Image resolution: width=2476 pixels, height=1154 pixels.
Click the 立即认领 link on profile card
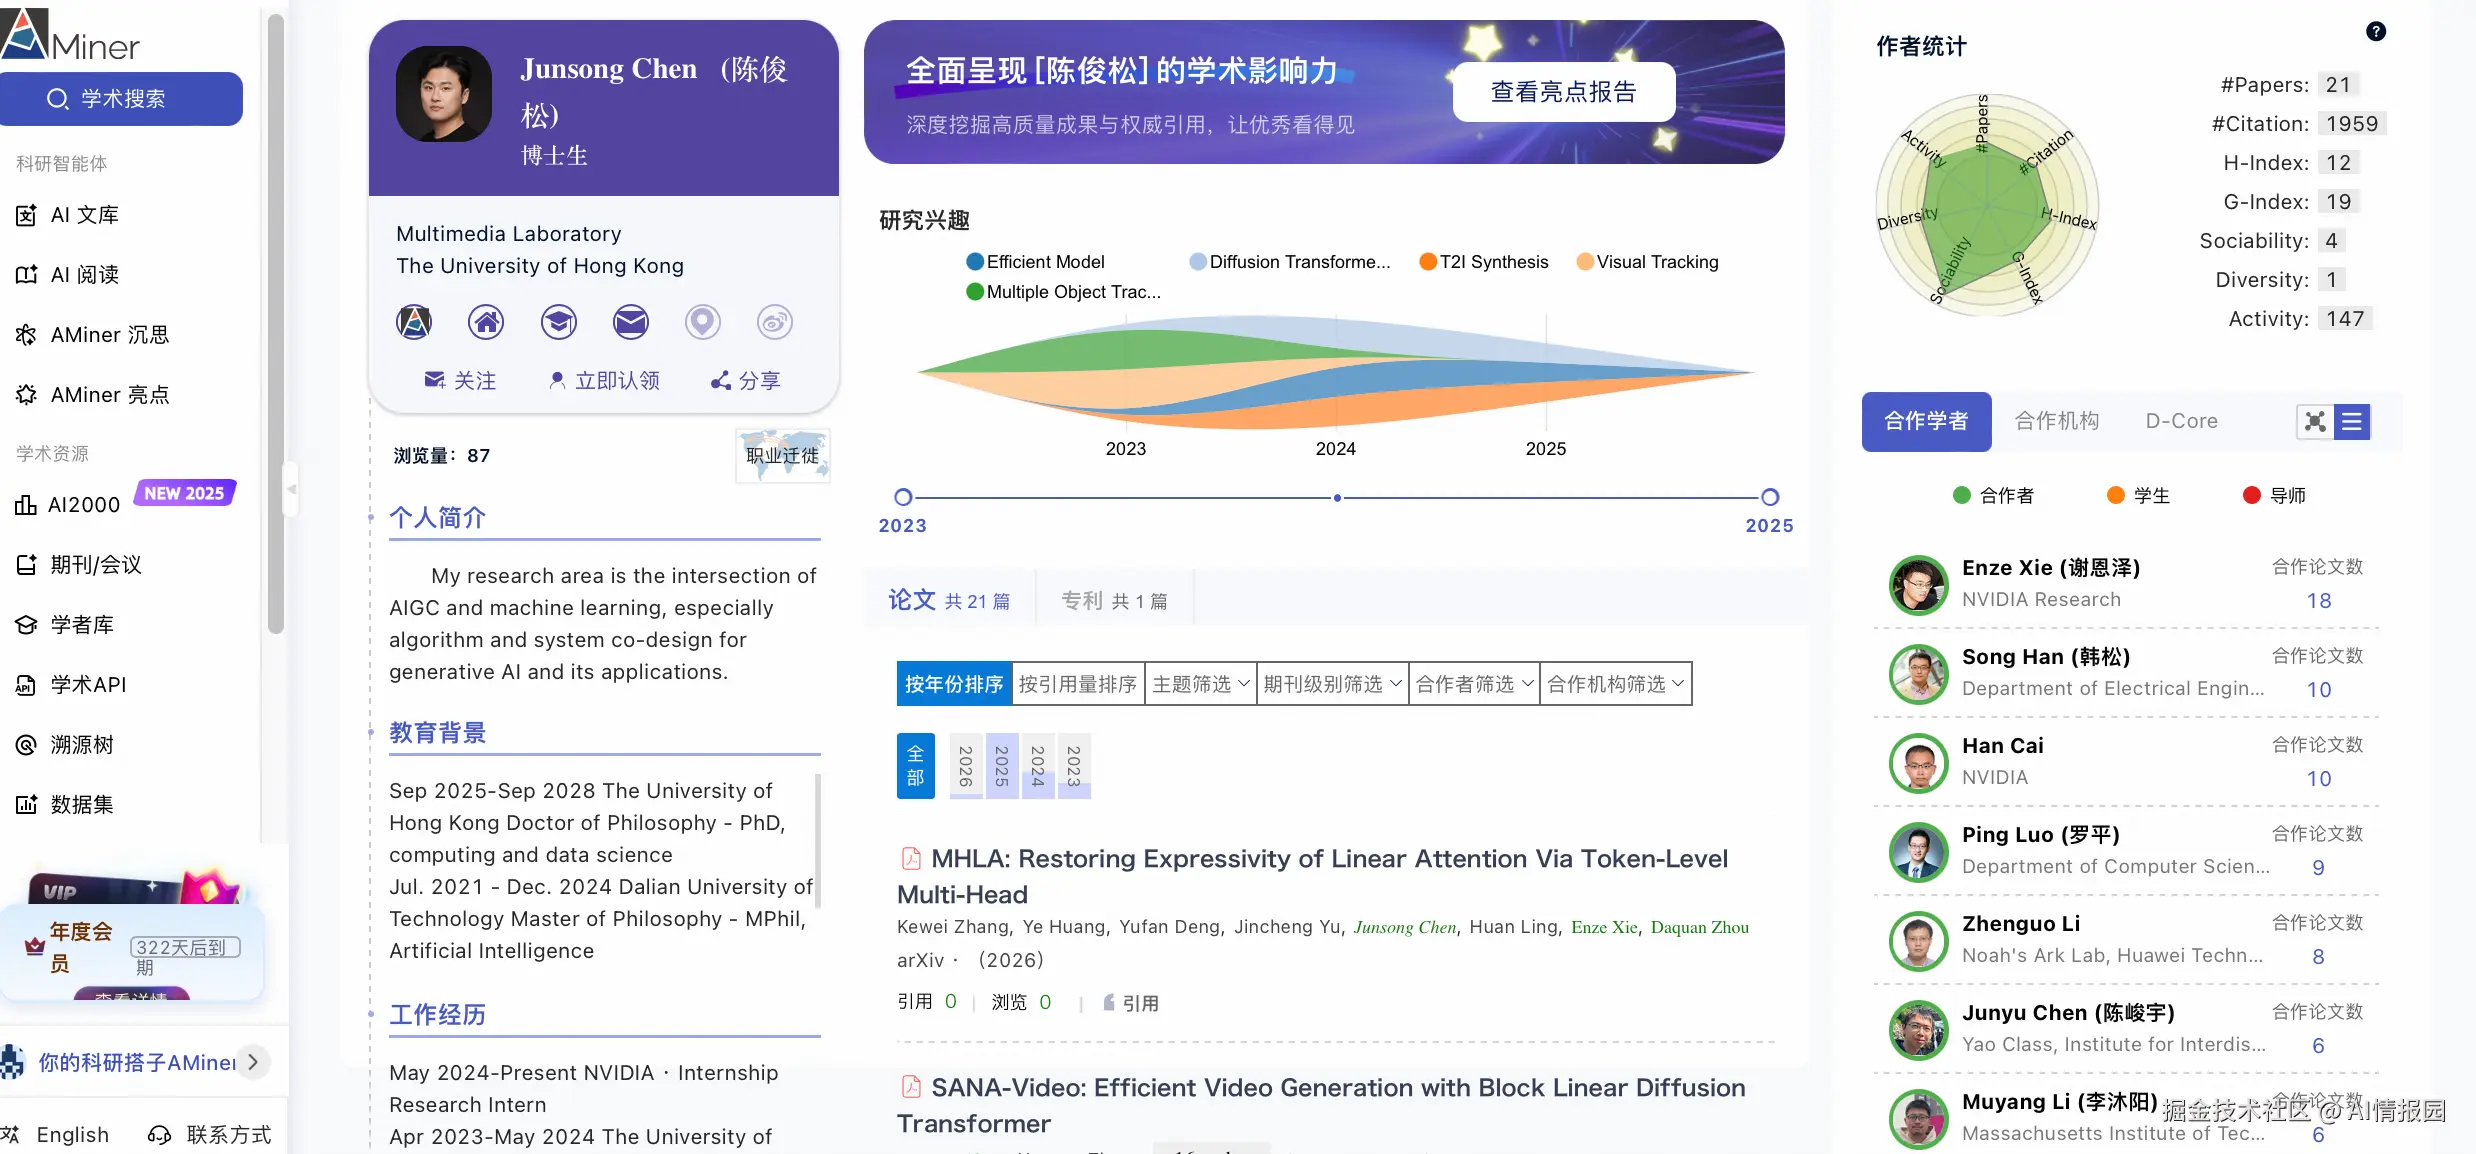604,380
